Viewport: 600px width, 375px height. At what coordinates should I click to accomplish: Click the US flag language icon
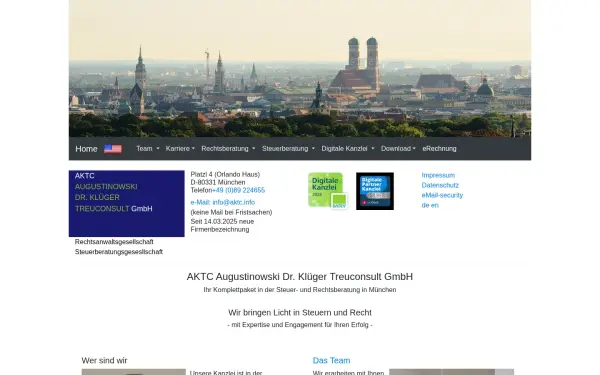113,149
